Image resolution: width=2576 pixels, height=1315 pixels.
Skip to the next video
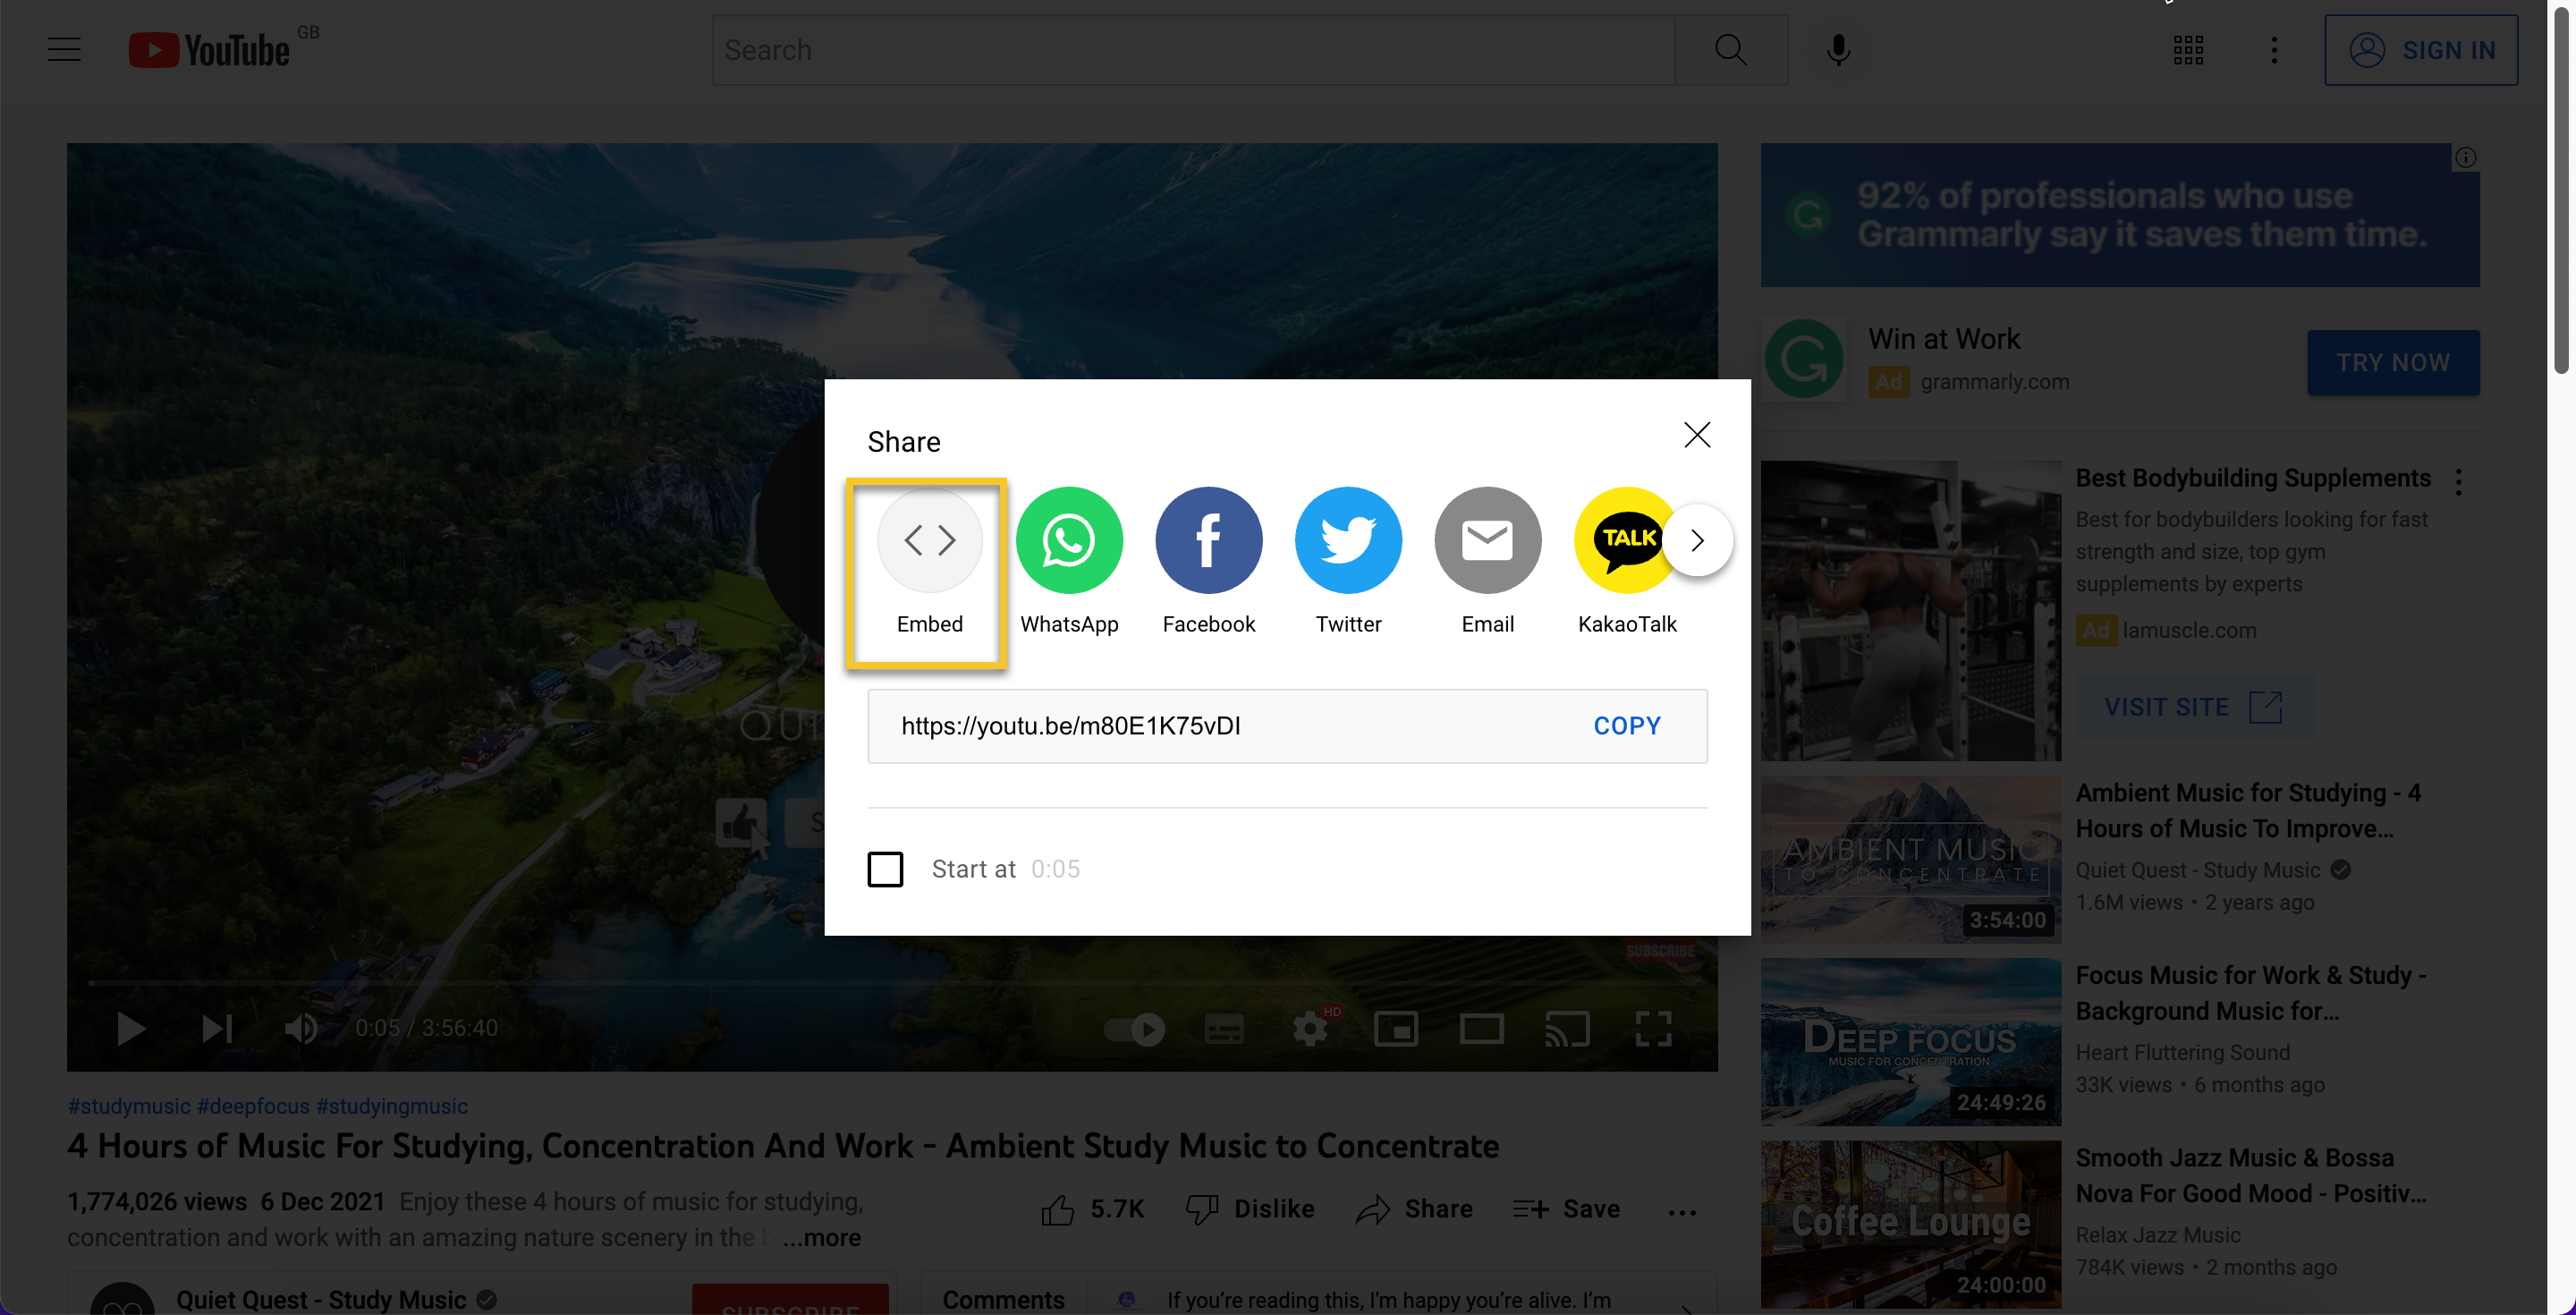pos(216,1028)
